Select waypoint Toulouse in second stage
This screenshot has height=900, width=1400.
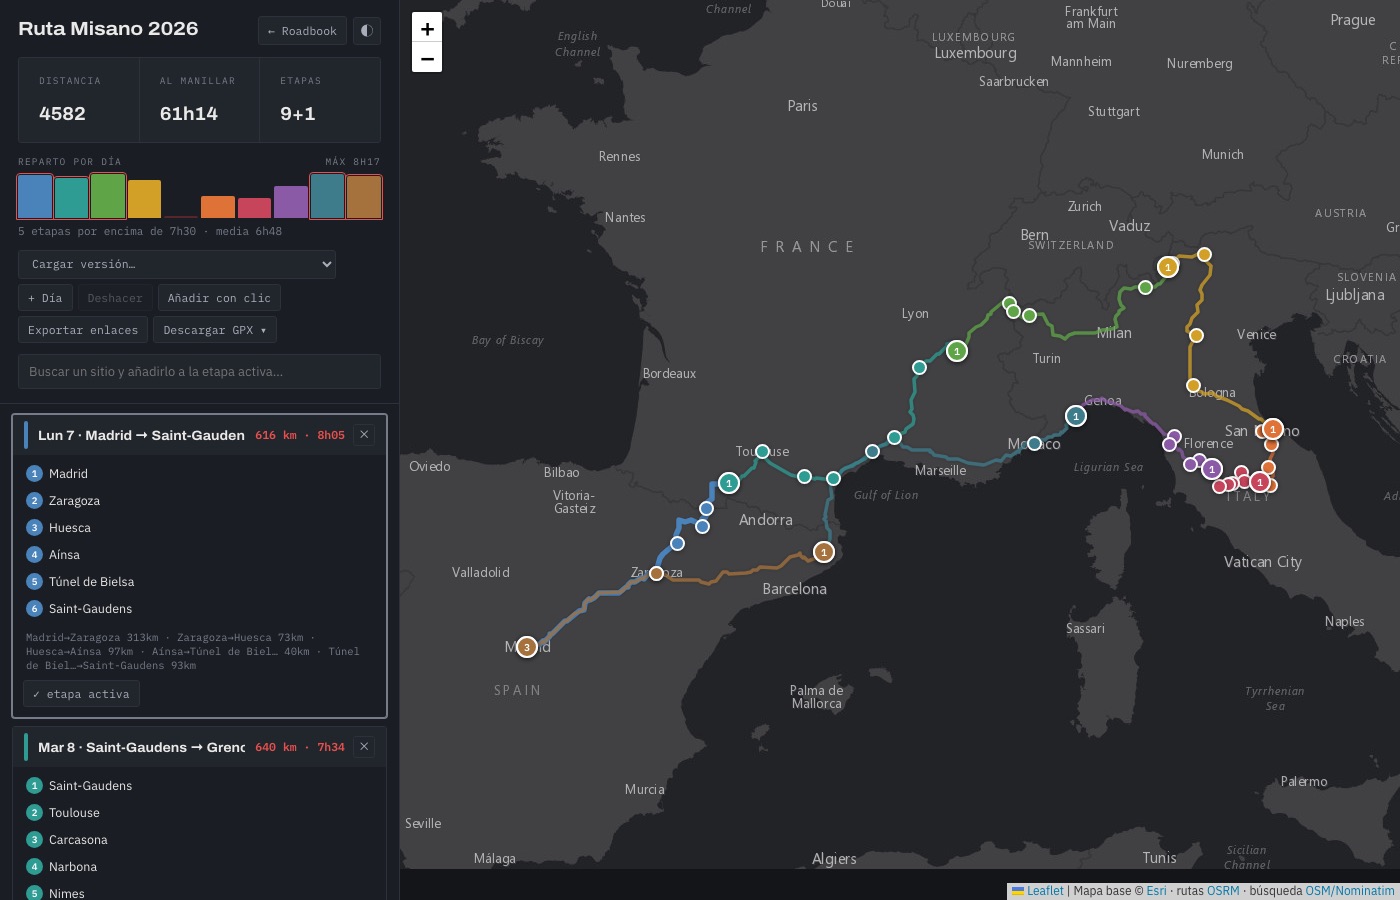199,813
